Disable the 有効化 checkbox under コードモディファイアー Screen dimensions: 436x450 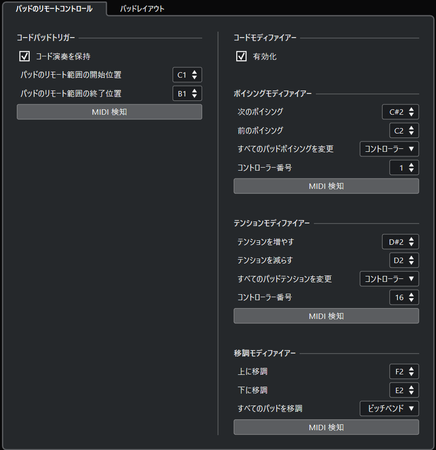click(x=241, y=56)
